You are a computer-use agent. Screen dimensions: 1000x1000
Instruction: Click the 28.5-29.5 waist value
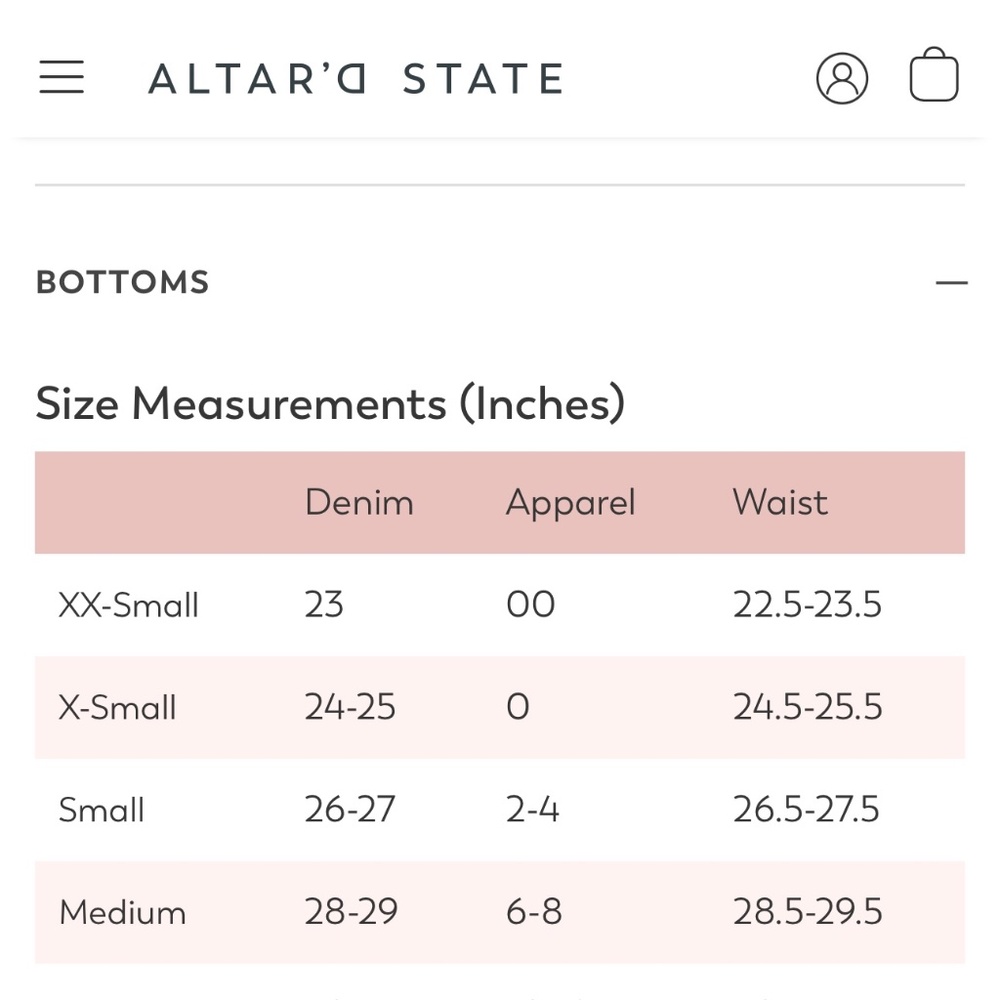click(x=807, y=912)
